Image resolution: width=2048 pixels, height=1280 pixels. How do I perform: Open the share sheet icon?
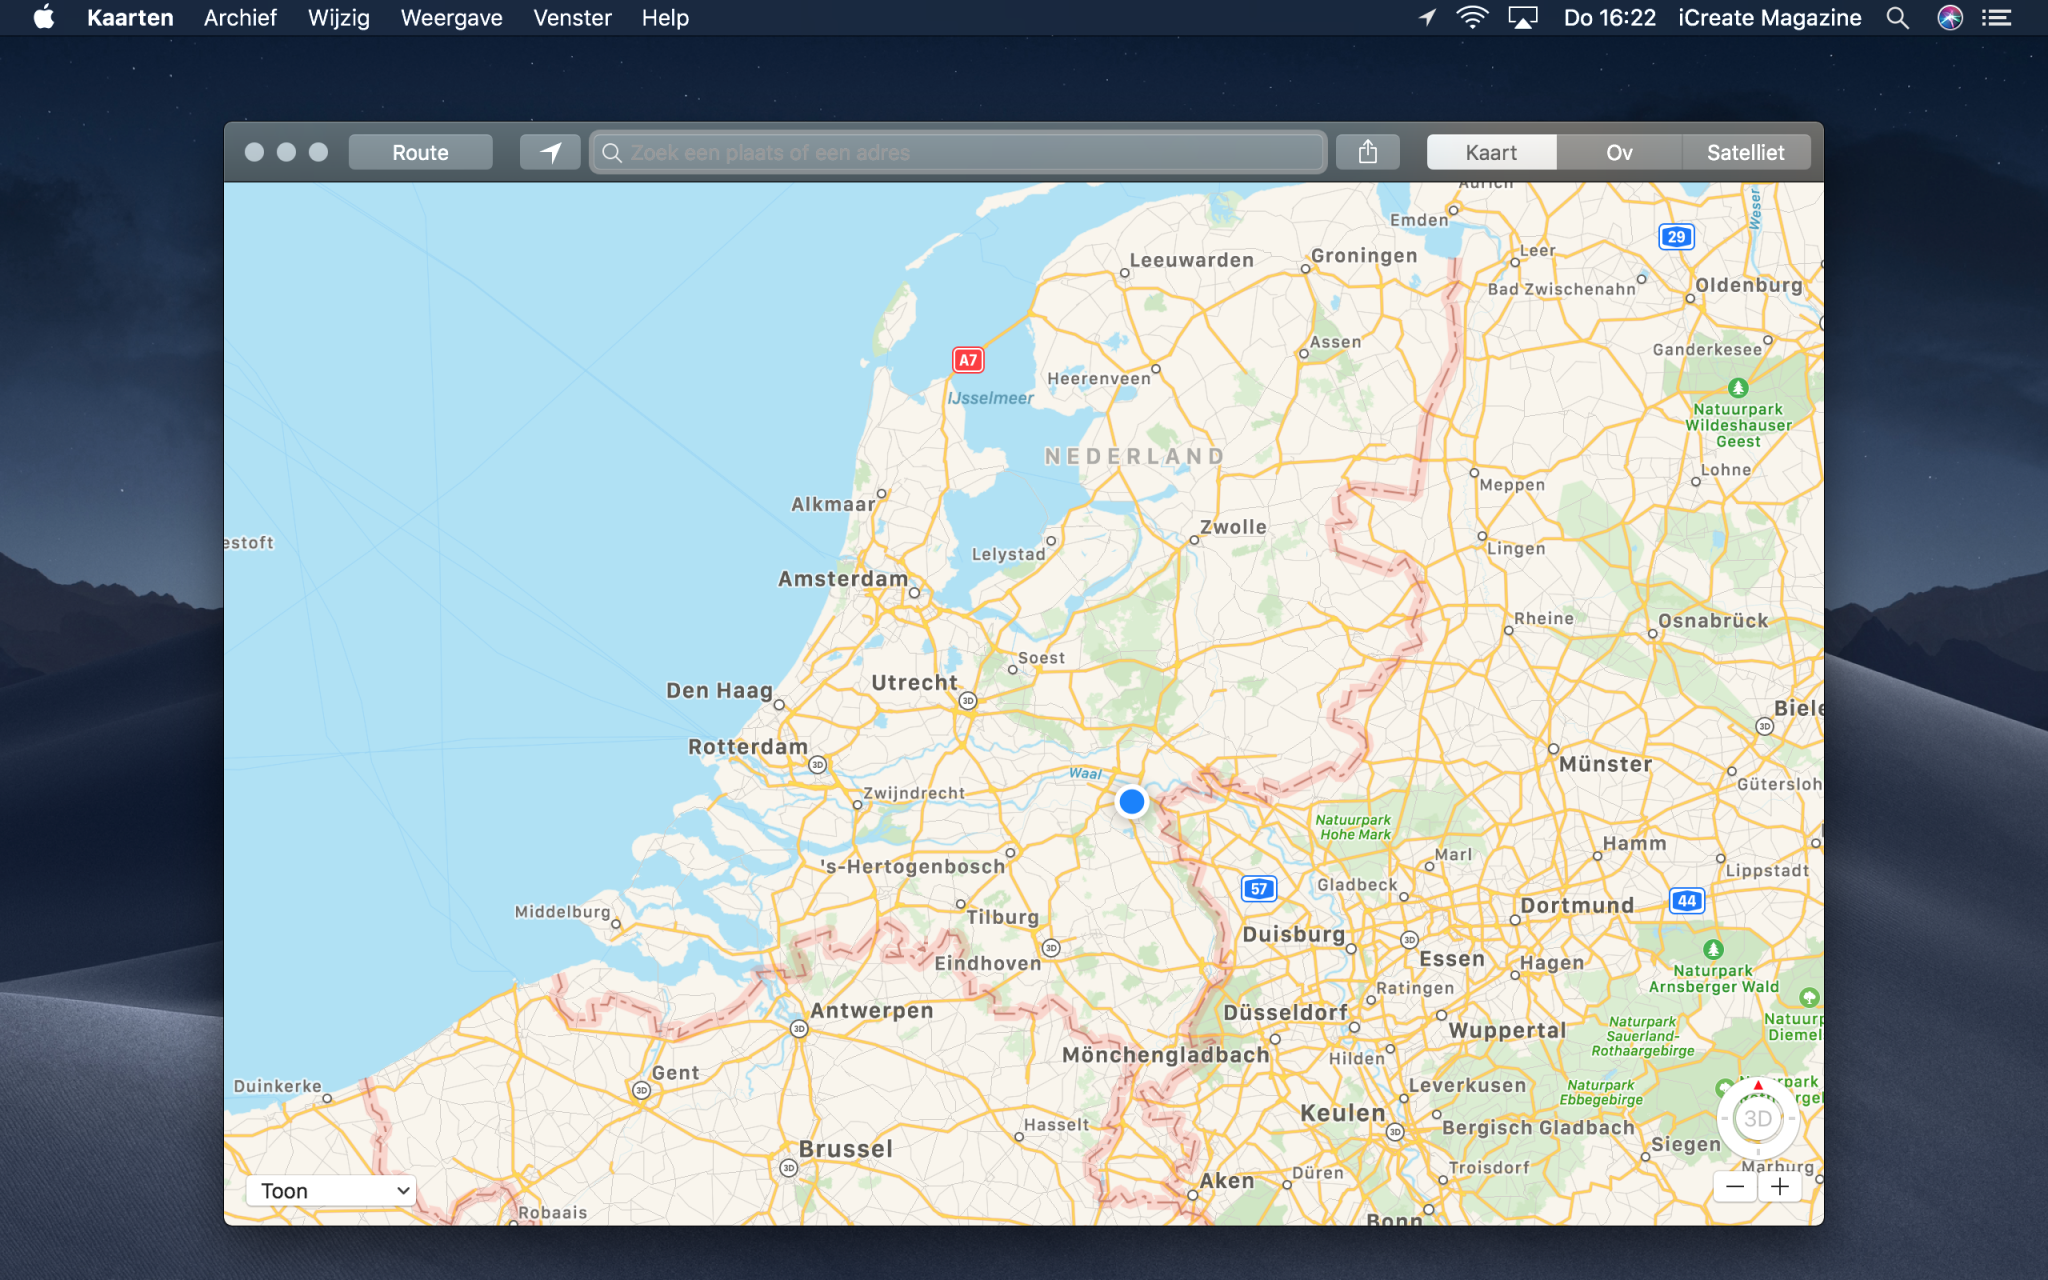(x=1367, y=152)
